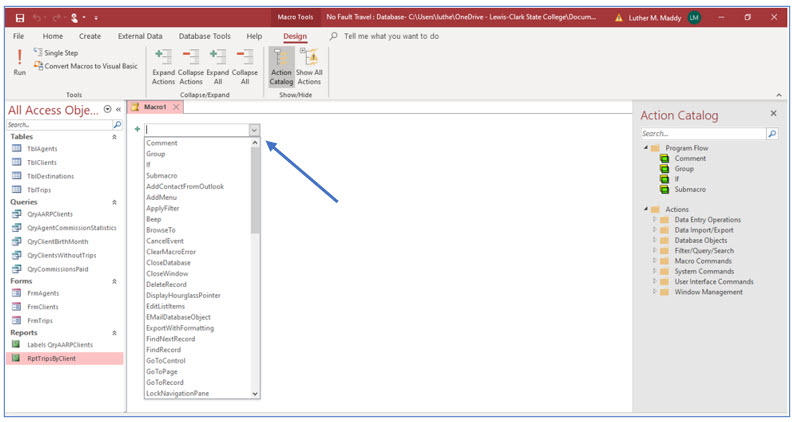Viewport: 804px width, 422px height.
Task: Collapse the Reports group
Action: (114, 333)
